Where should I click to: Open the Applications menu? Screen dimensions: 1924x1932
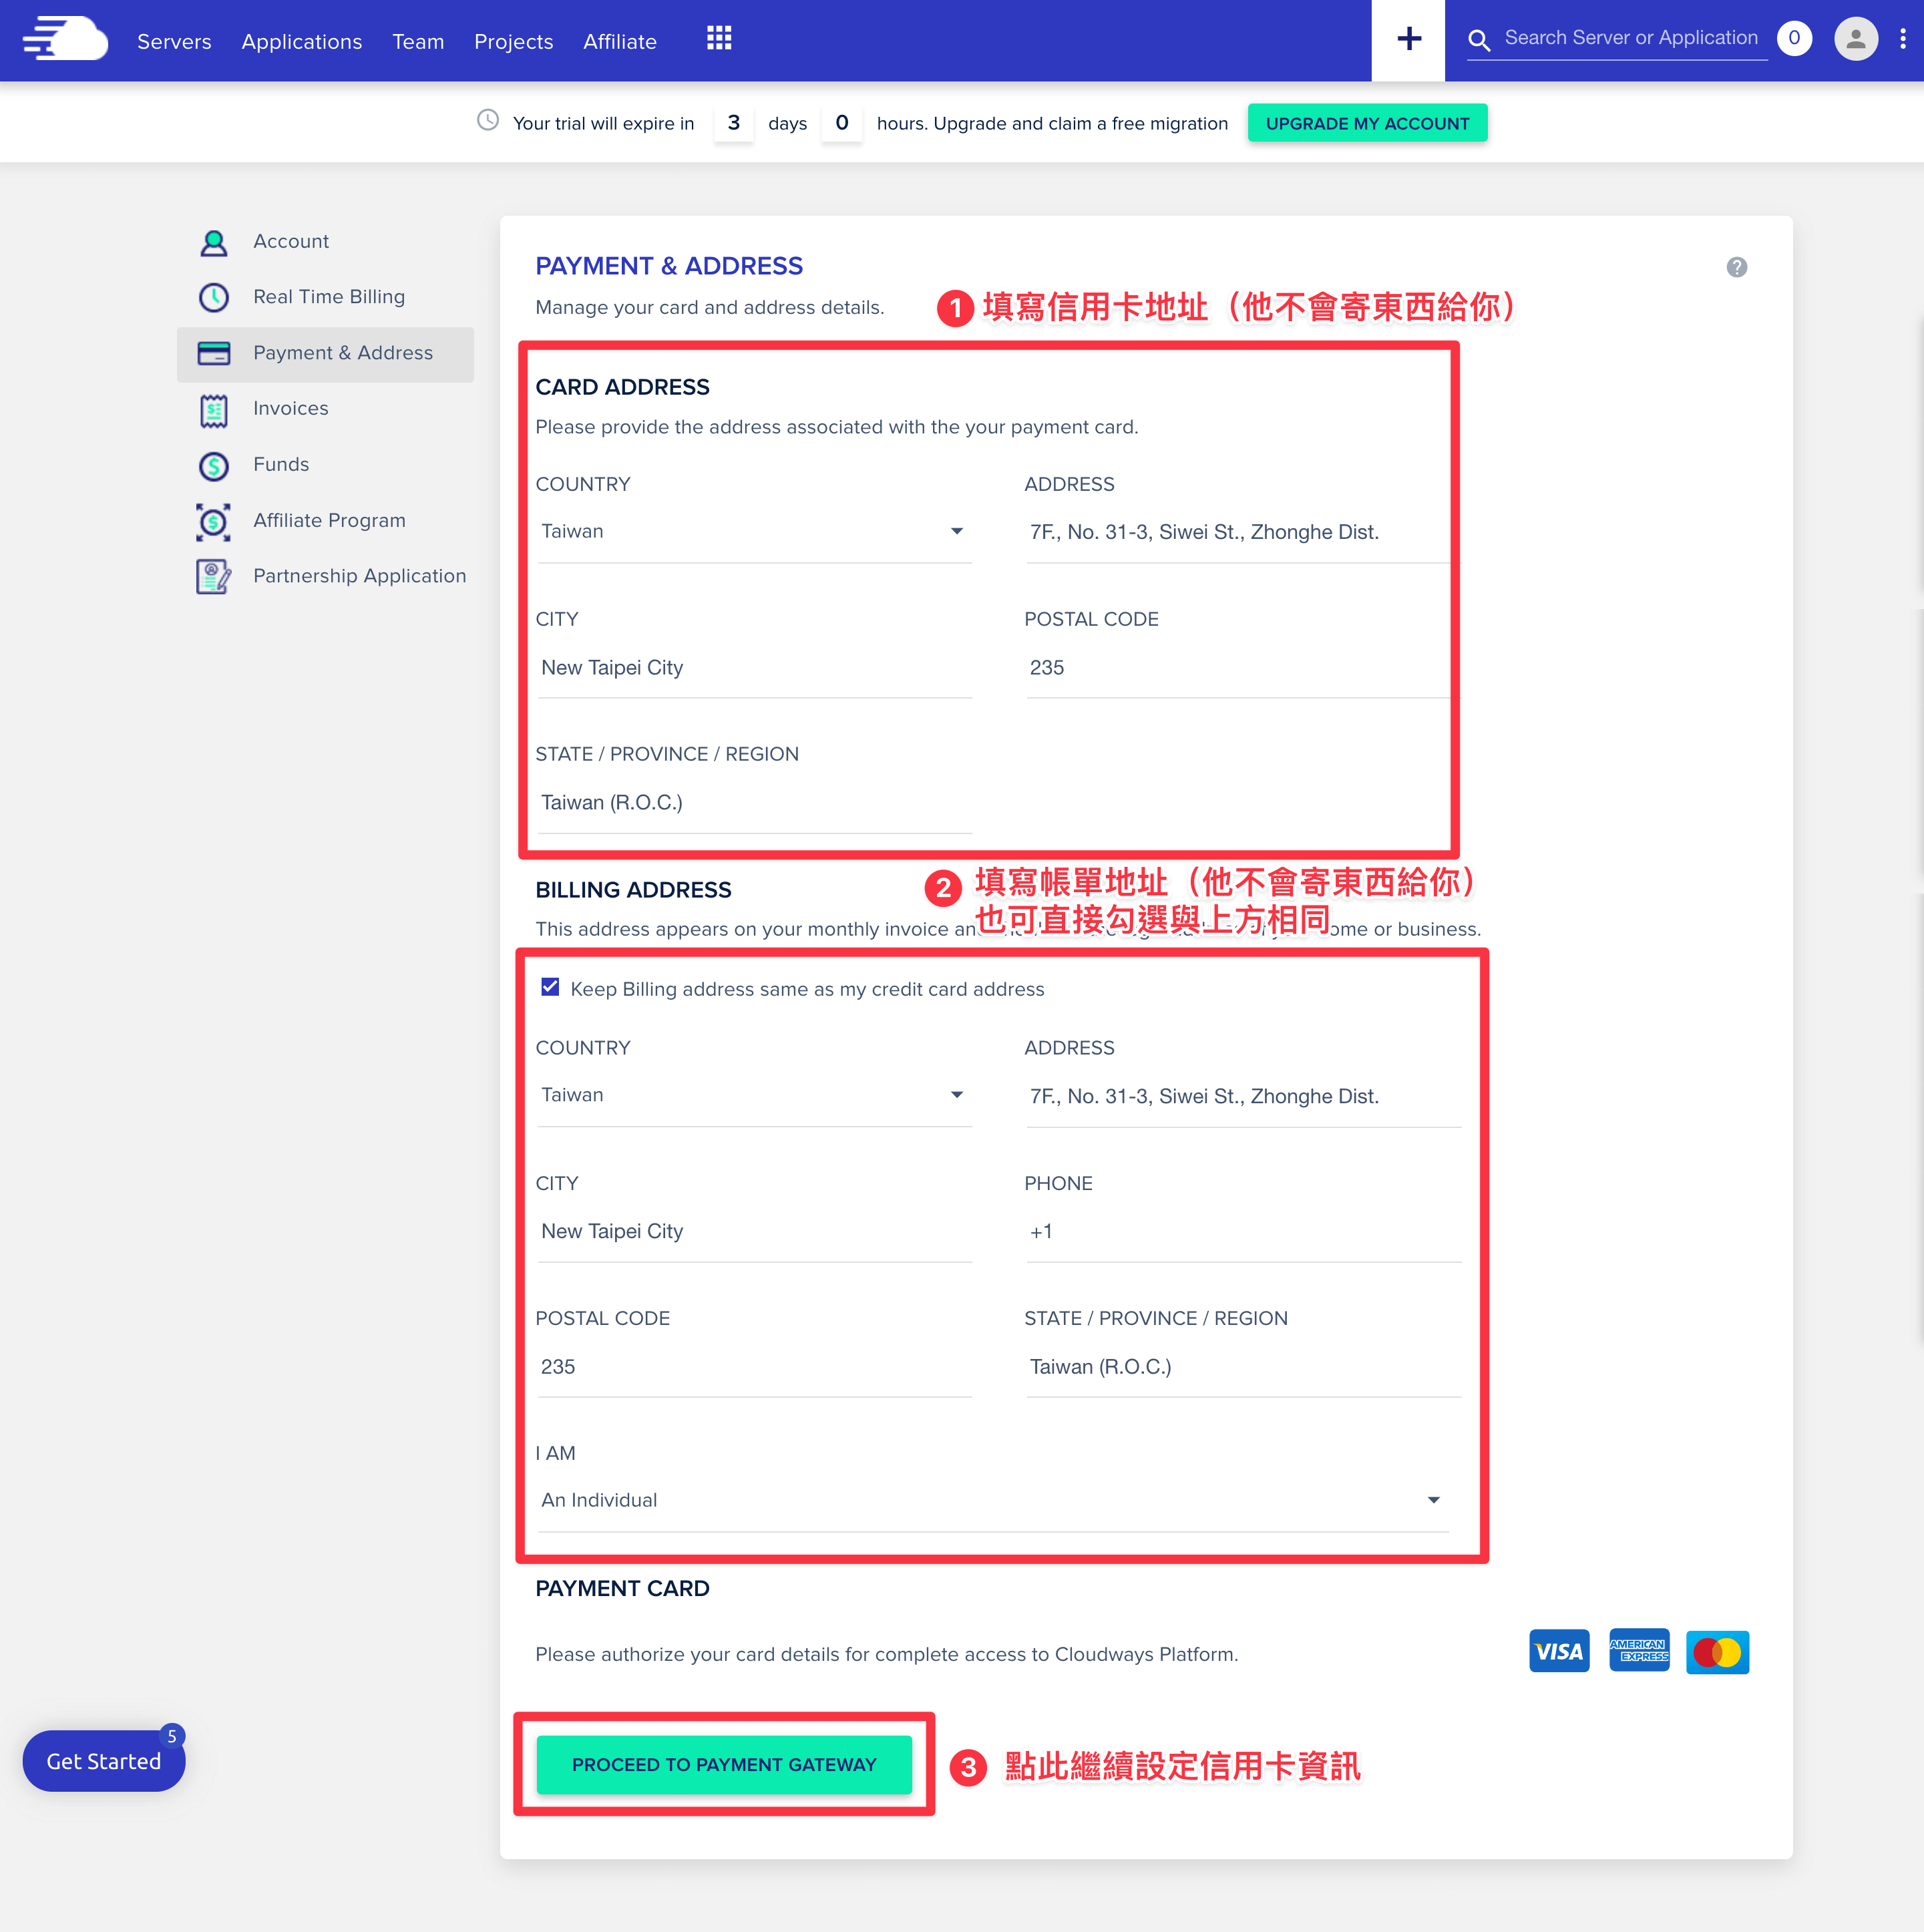302,41
